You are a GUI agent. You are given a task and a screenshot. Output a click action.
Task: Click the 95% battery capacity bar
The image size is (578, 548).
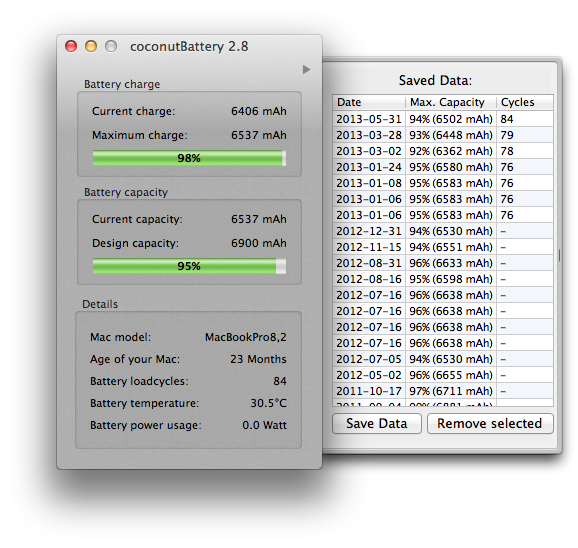[x=189, y=266]
